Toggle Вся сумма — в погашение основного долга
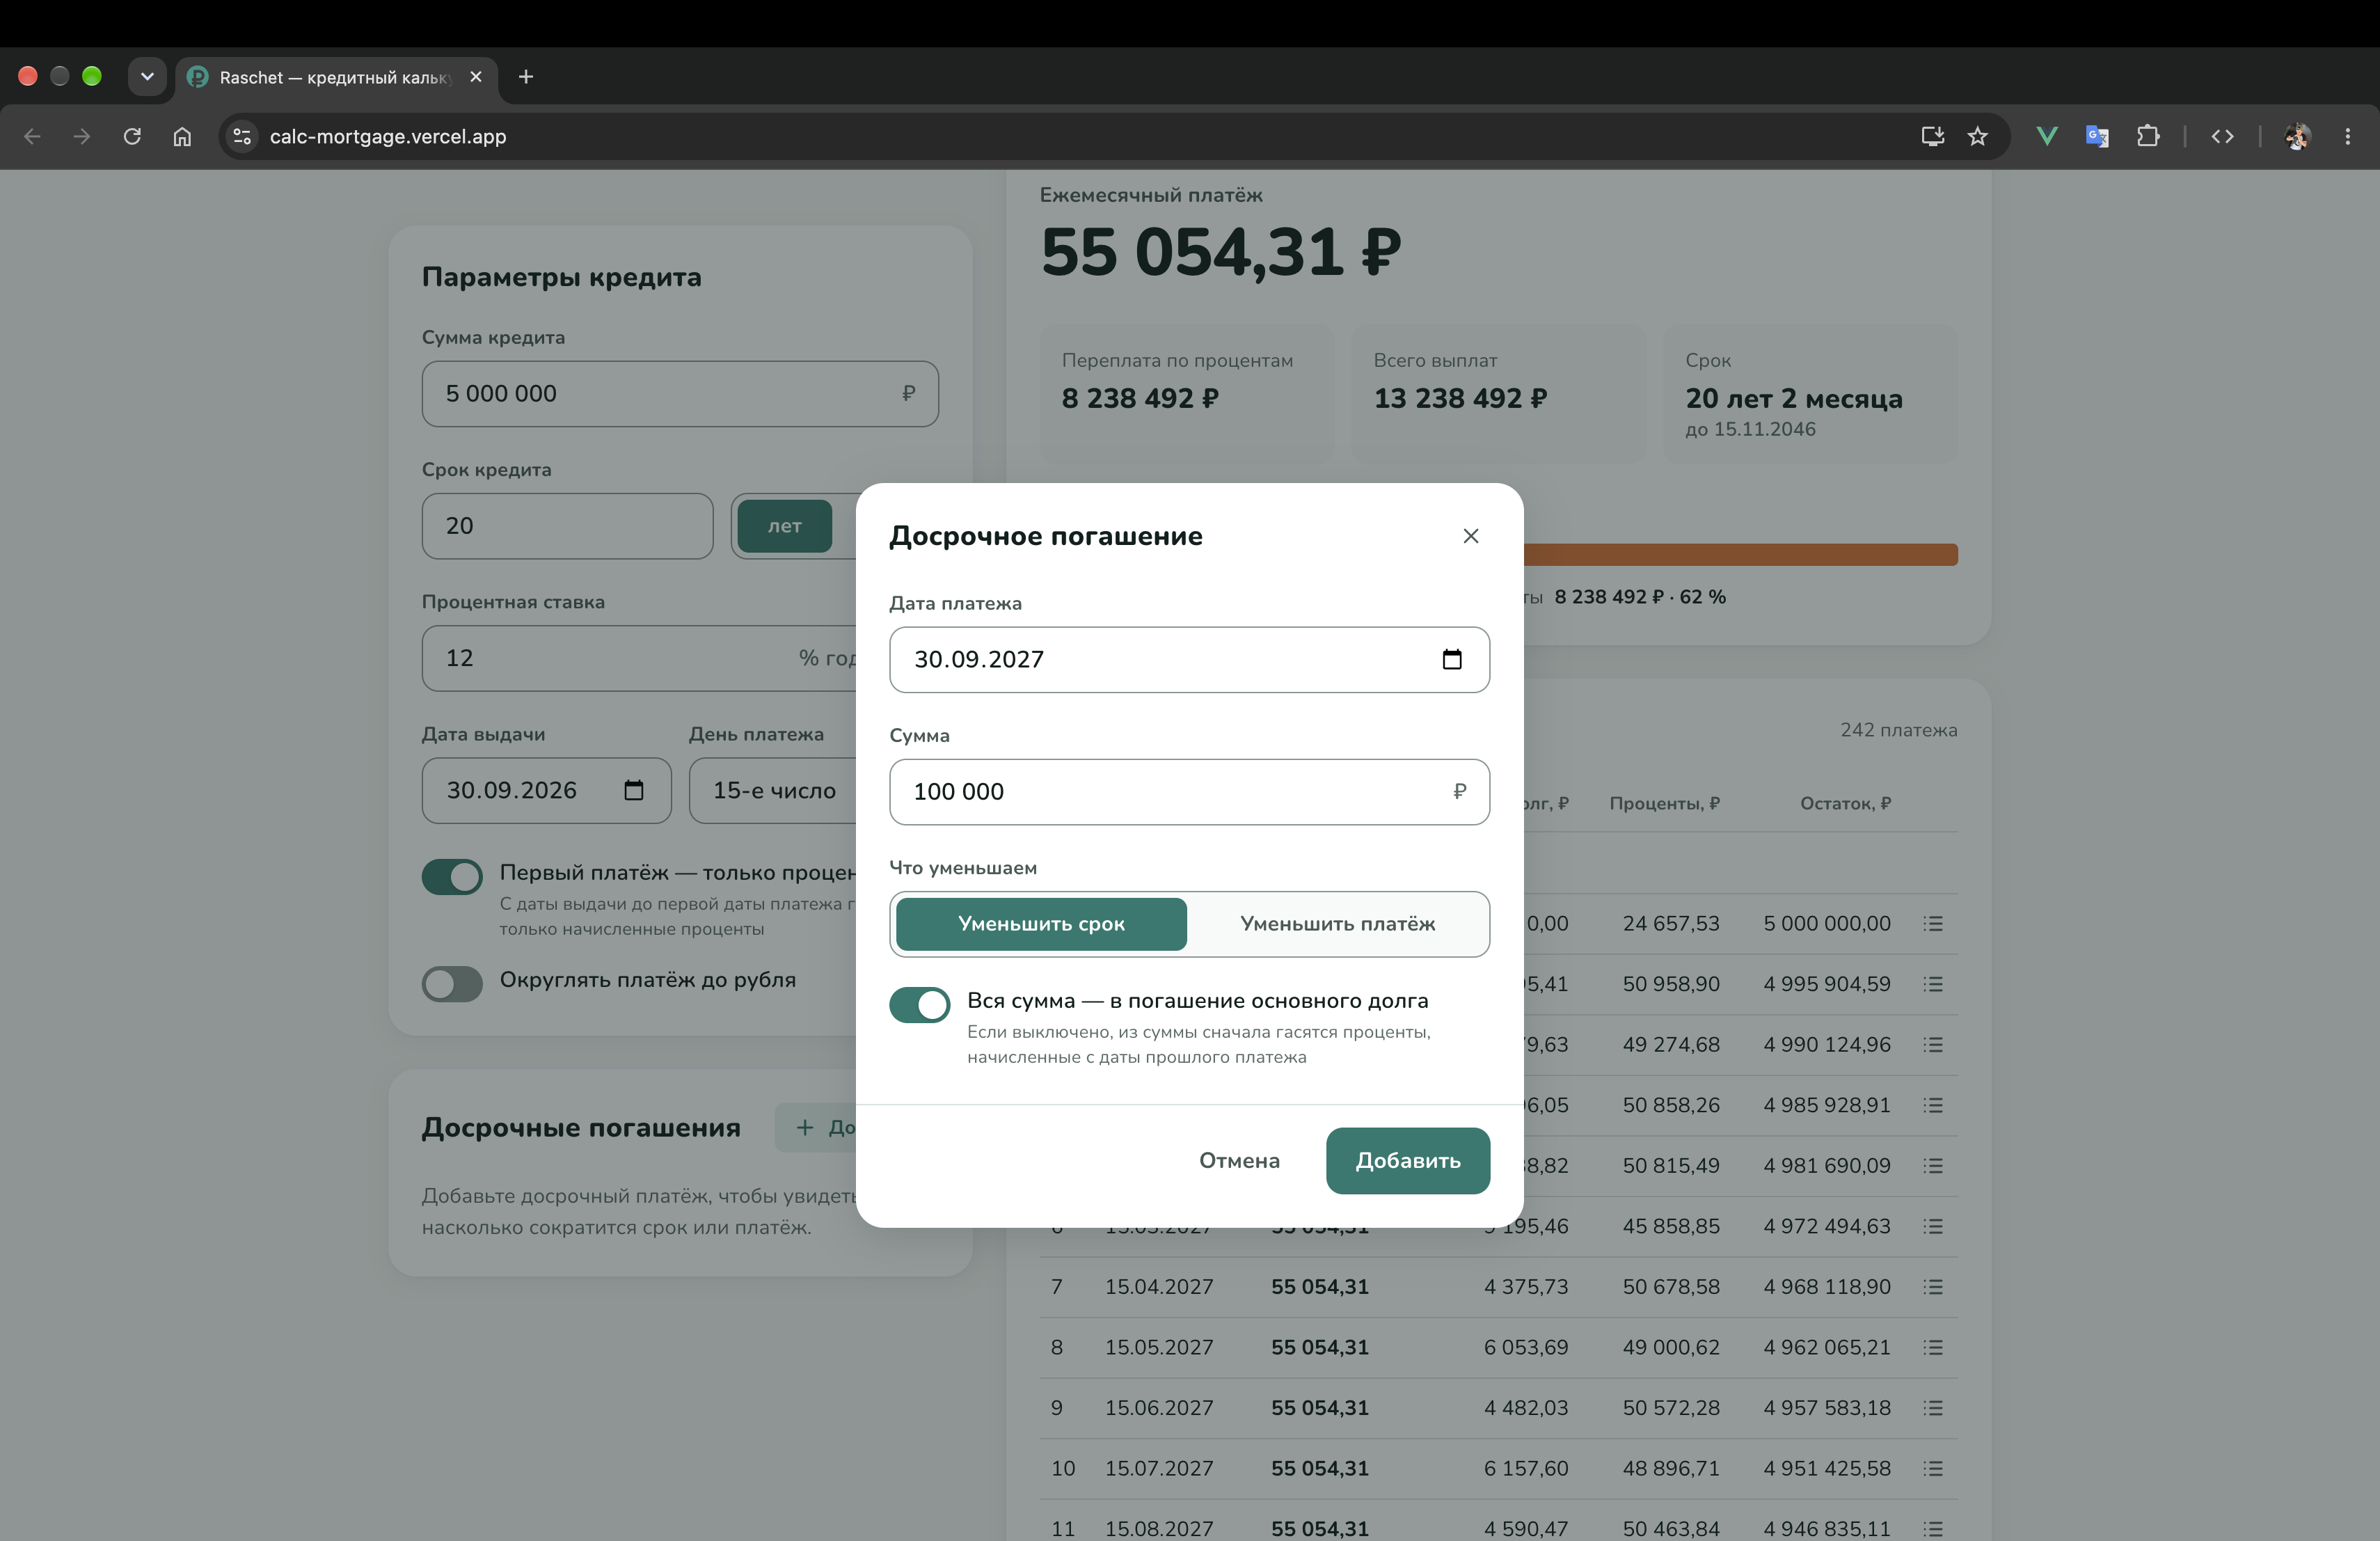Viewport: 2380px width, 1541px height. pos(919,1004)
